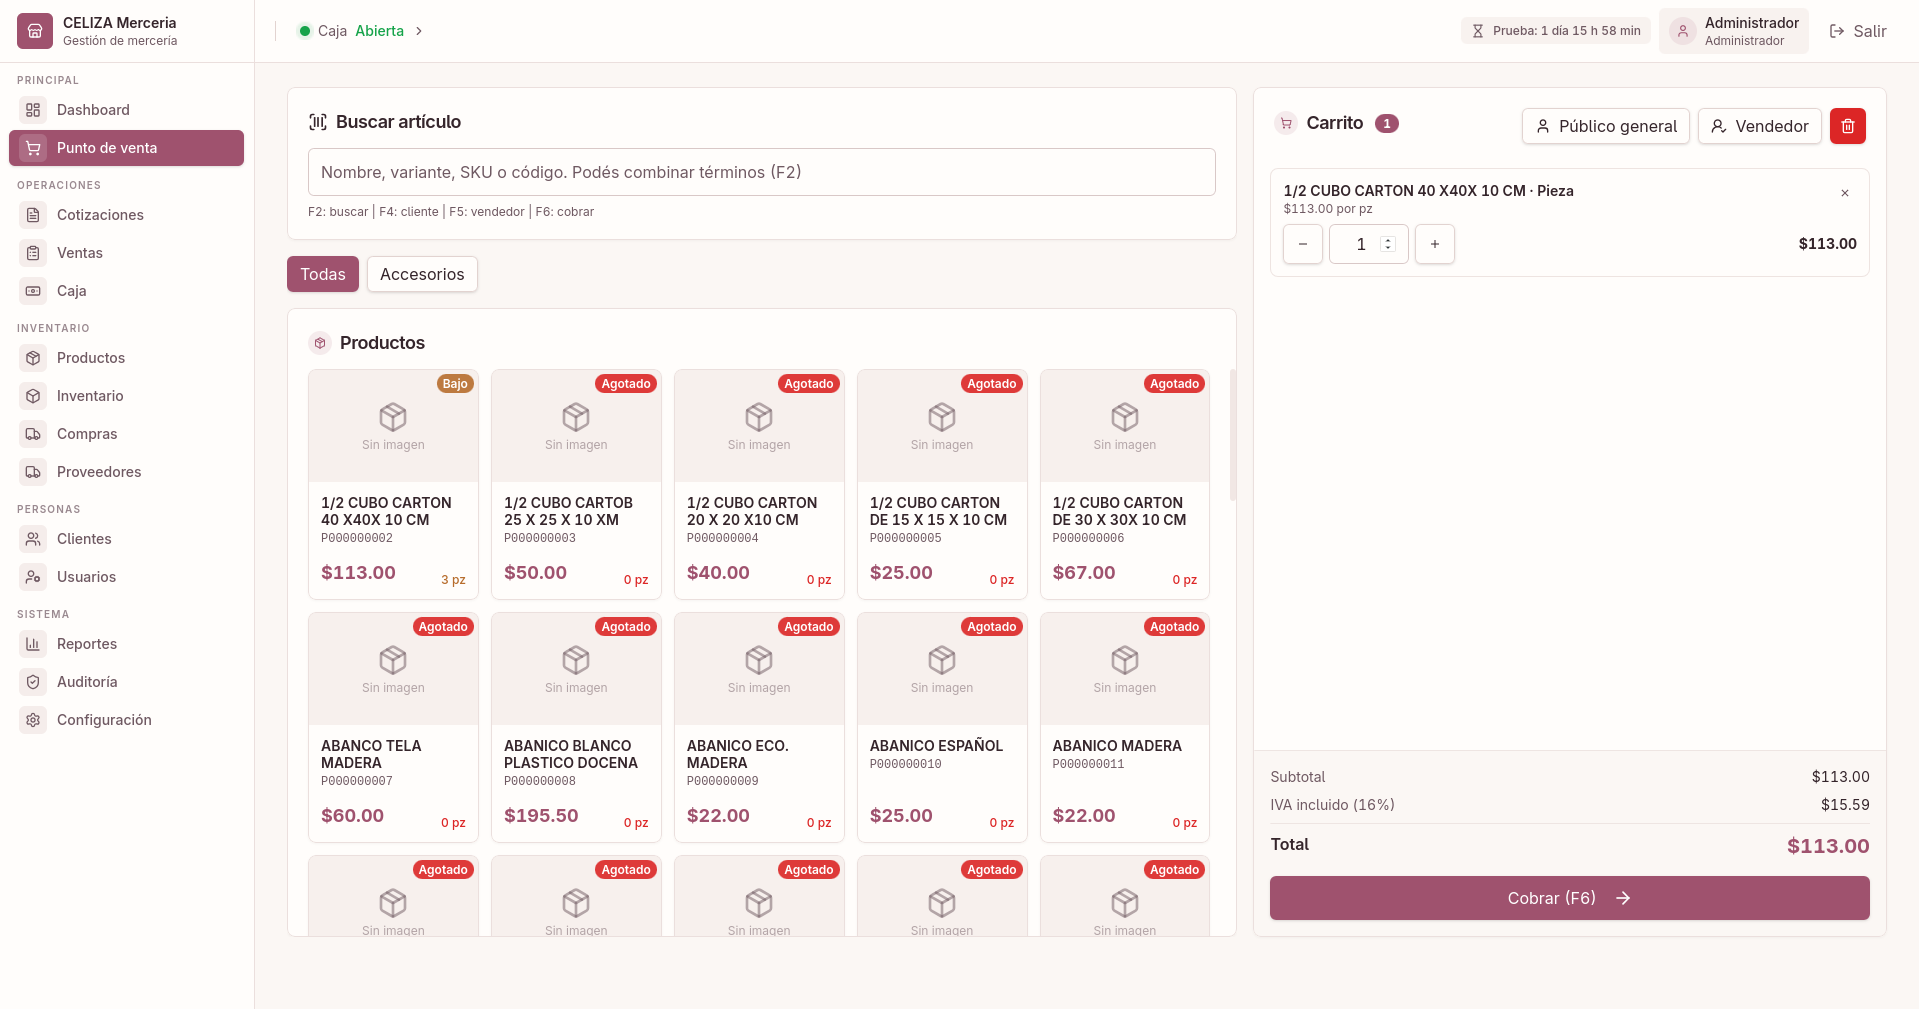Open Configuración gear icon

point(33,720)
